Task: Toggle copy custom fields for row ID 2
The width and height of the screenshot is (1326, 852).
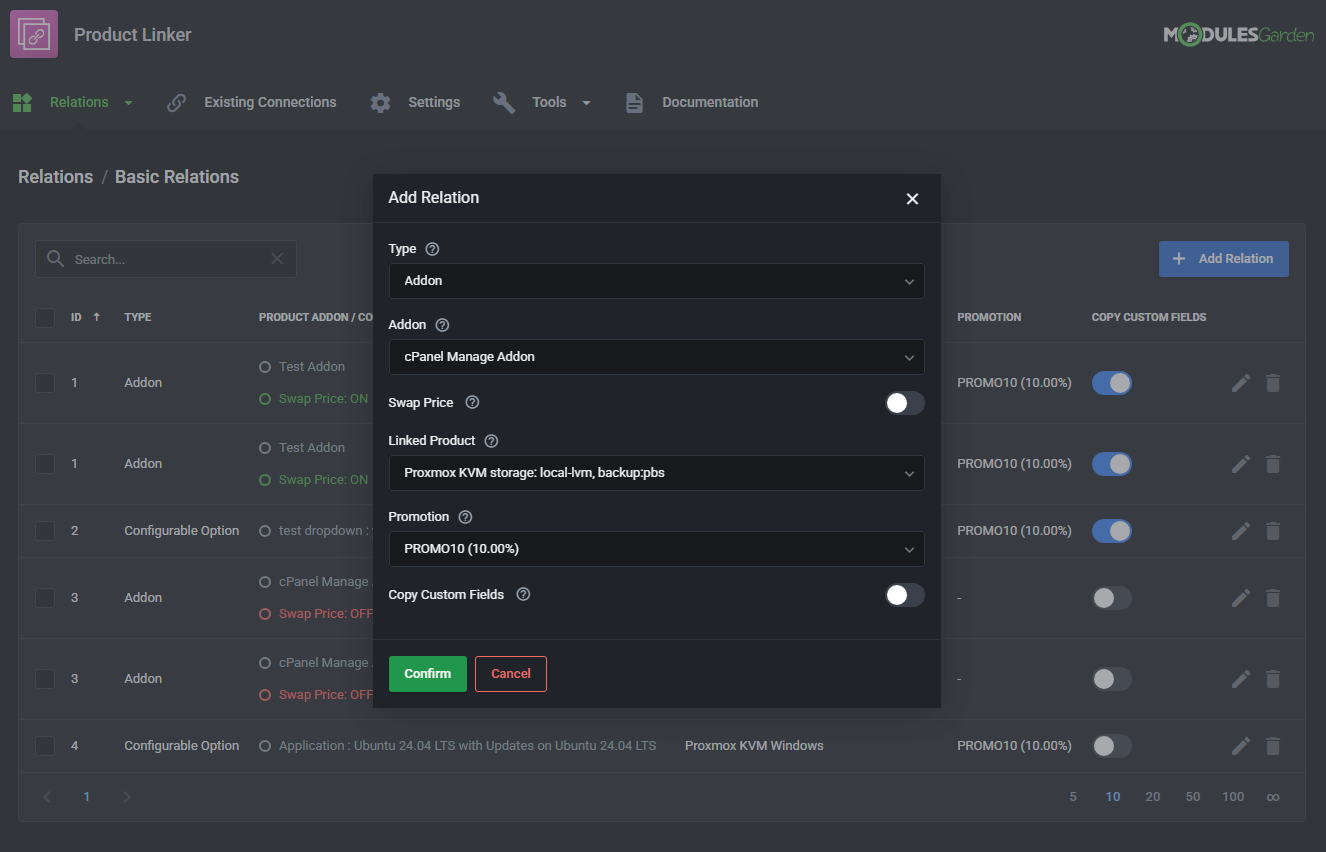Action: click(1112, 531)
